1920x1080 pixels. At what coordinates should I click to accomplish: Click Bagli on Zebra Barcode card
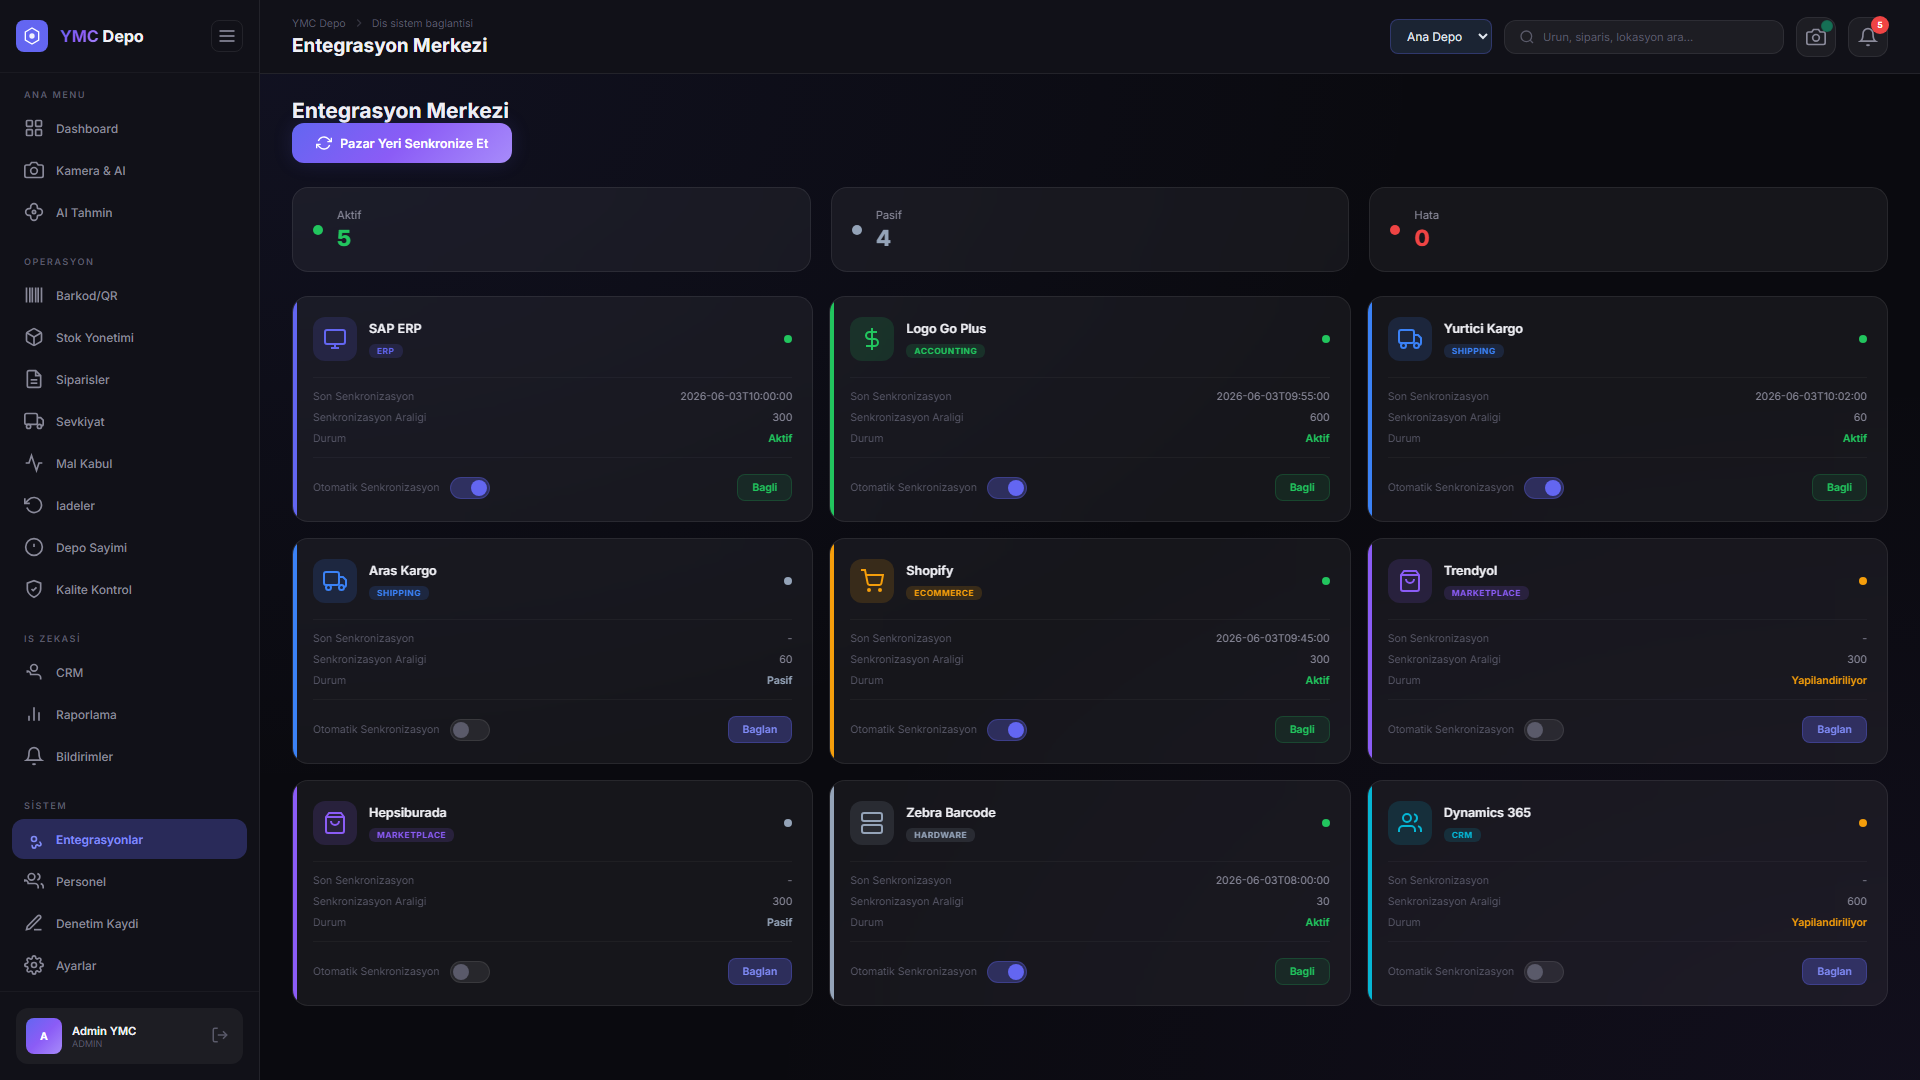(1302, 972)
